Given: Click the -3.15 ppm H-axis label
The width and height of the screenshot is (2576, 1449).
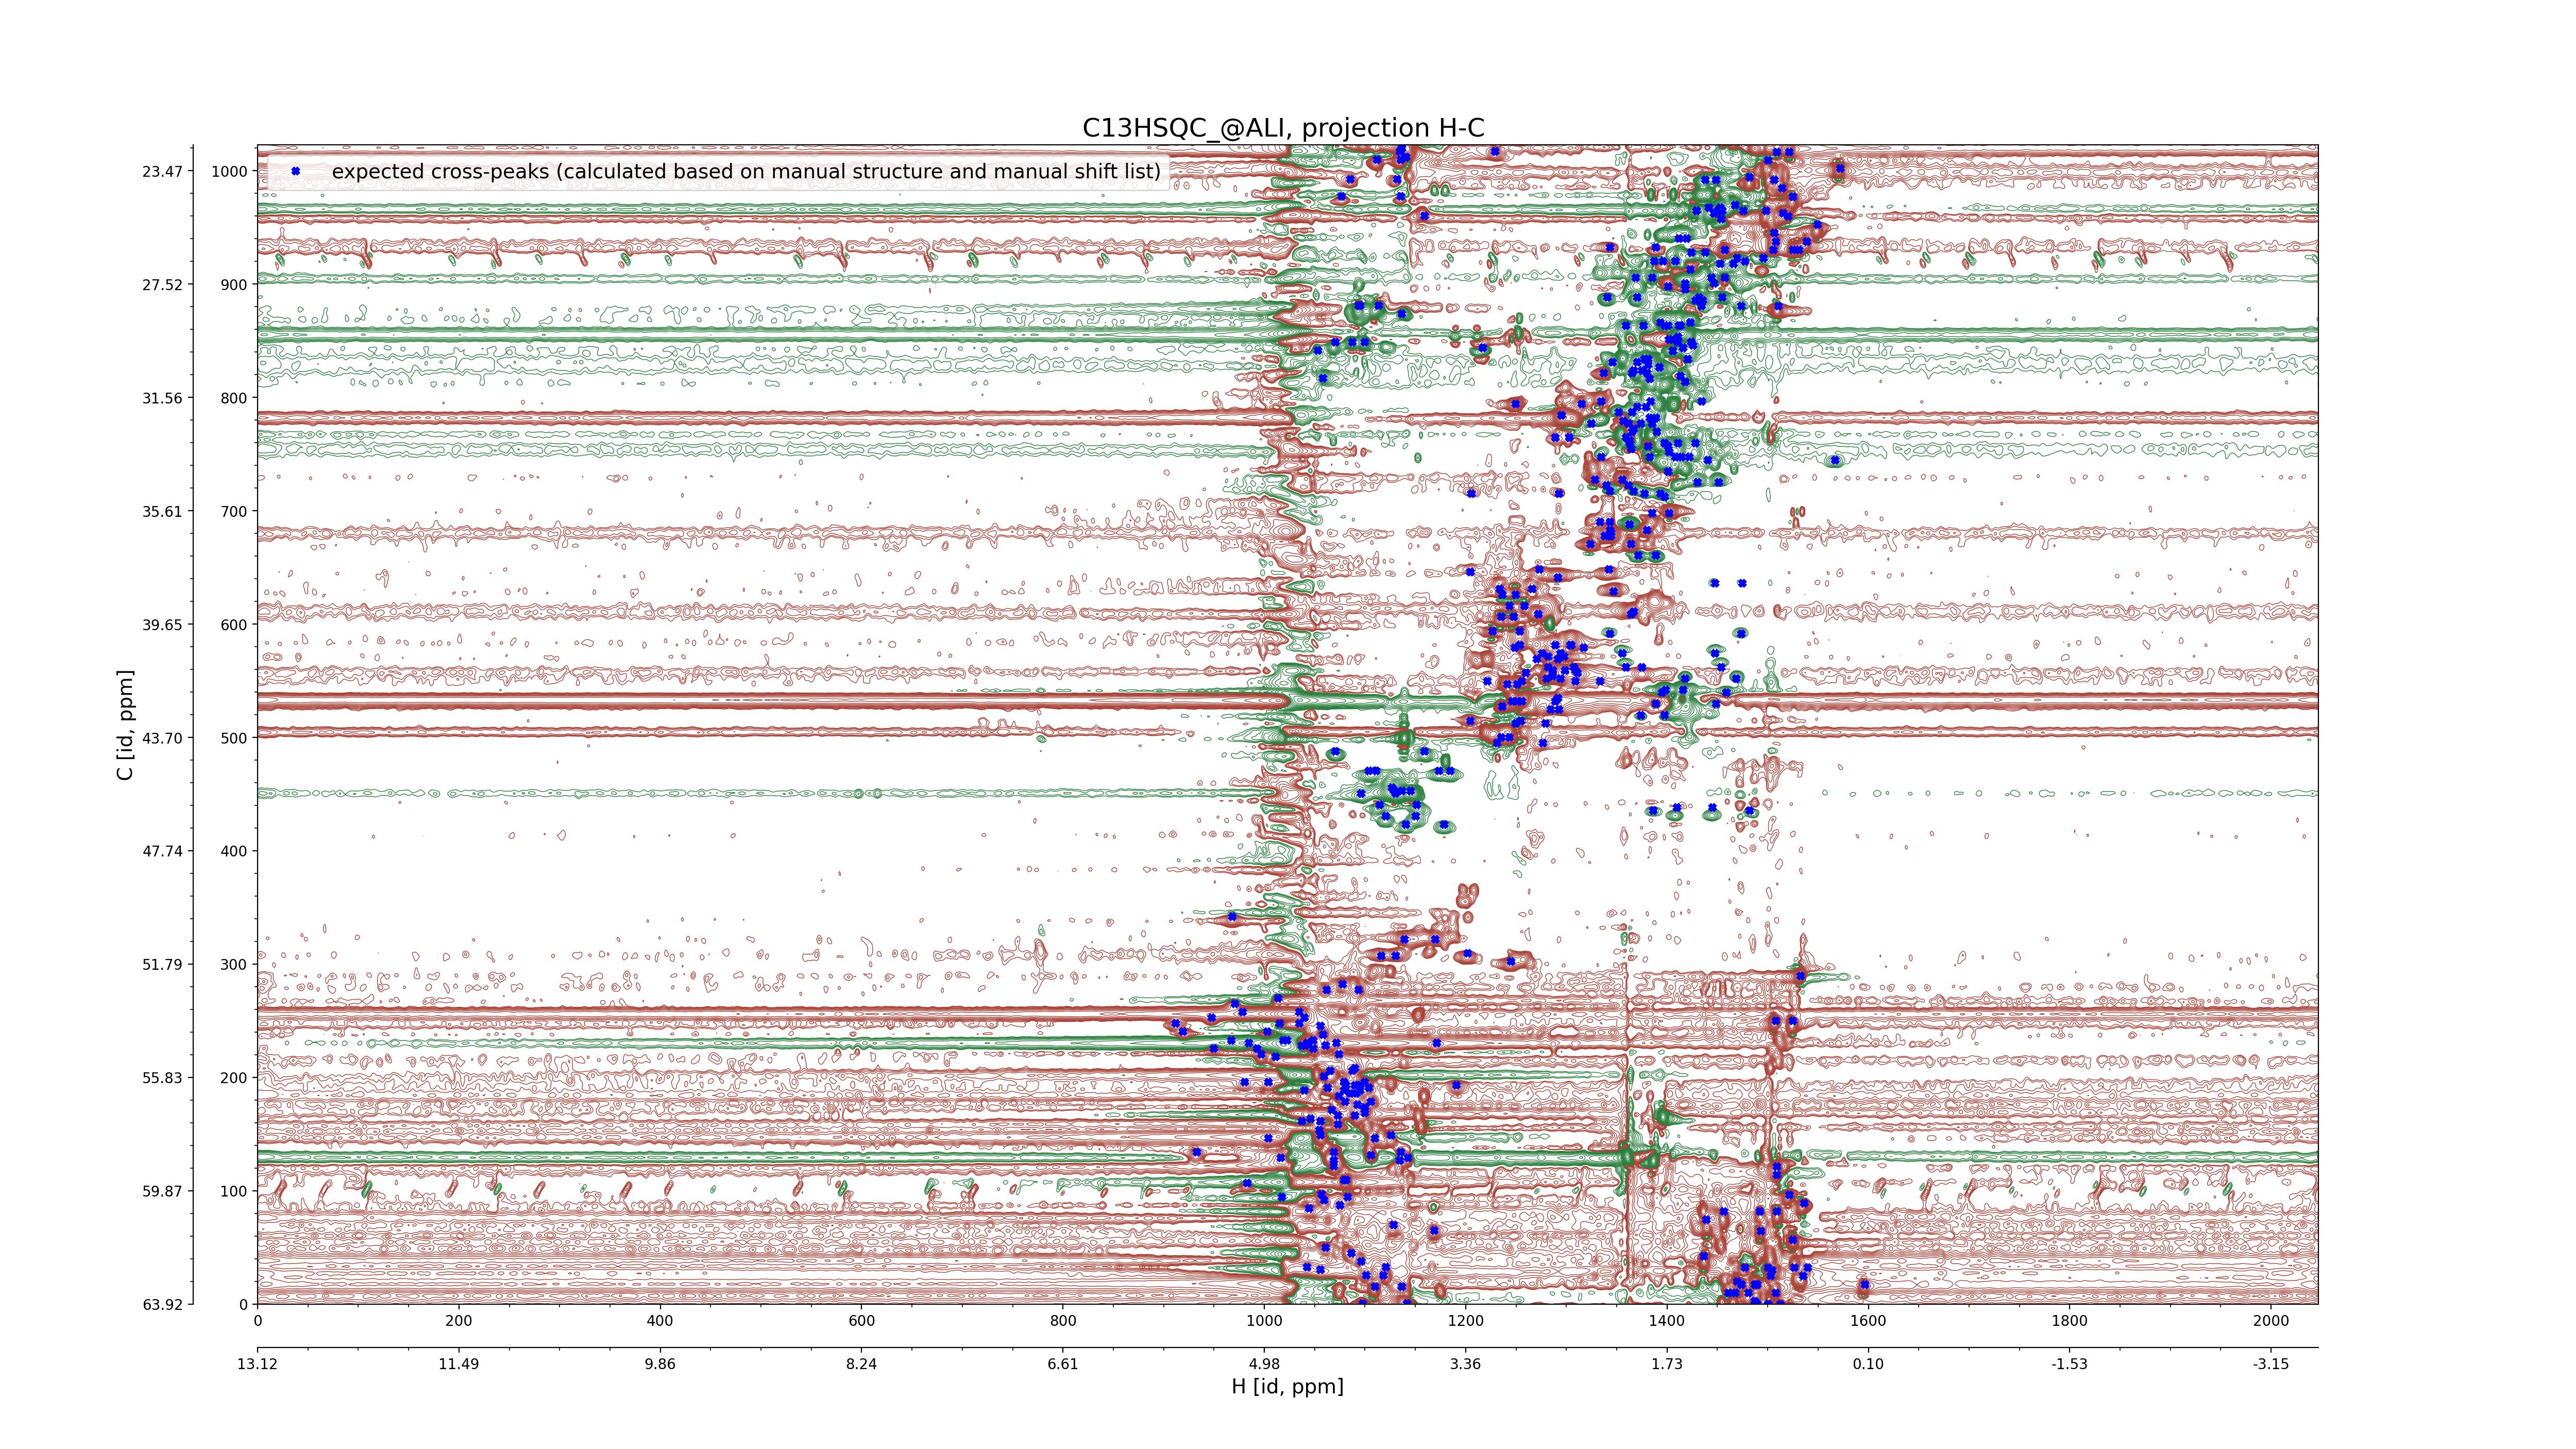Looking at the screenshot, I should coord(2270,1364).
